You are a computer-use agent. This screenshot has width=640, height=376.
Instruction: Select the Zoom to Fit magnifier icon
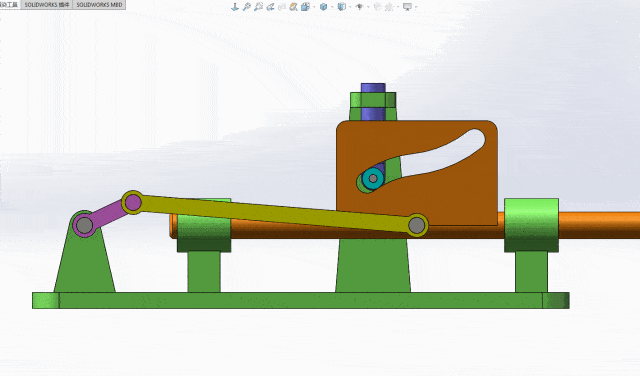tap(247, 7)
